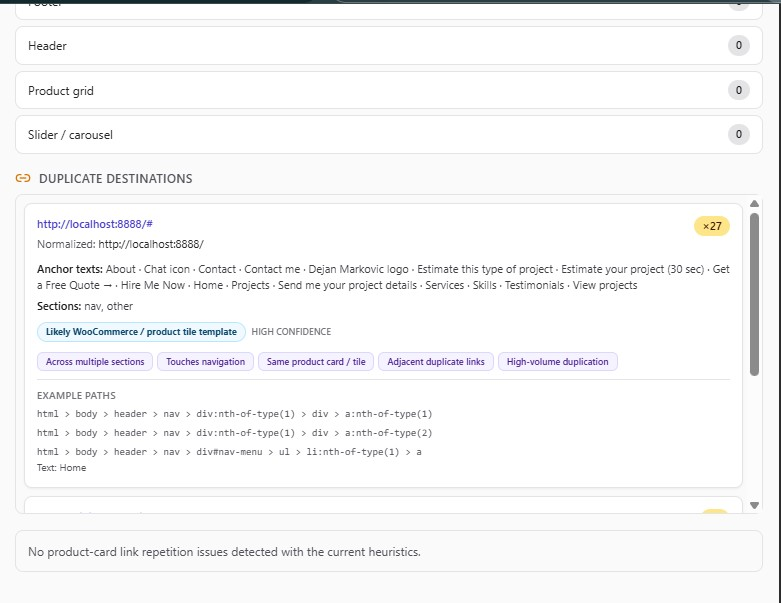Click the Header row's 0 count badge
Image resolution: width=781 pixels, height=603 pixels.
click(738, 45)
